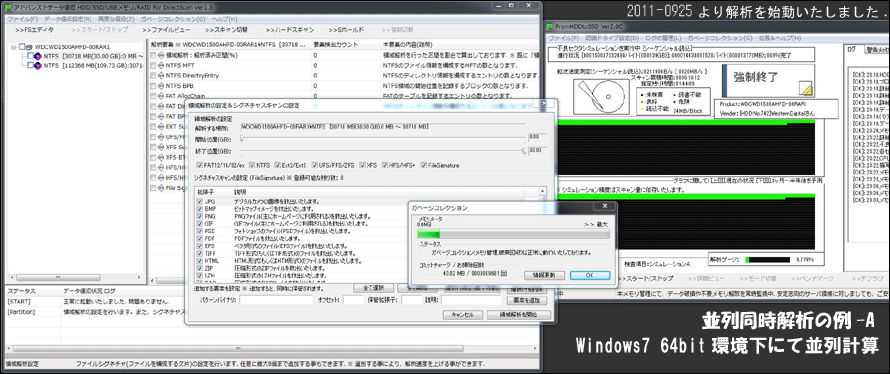Toggle the checkbox of the WDCWD1500AHFD-00RAR1 drive node
The height and width of the screenshot is (374, 890).
pyautogui.click(x=22, y=47)
